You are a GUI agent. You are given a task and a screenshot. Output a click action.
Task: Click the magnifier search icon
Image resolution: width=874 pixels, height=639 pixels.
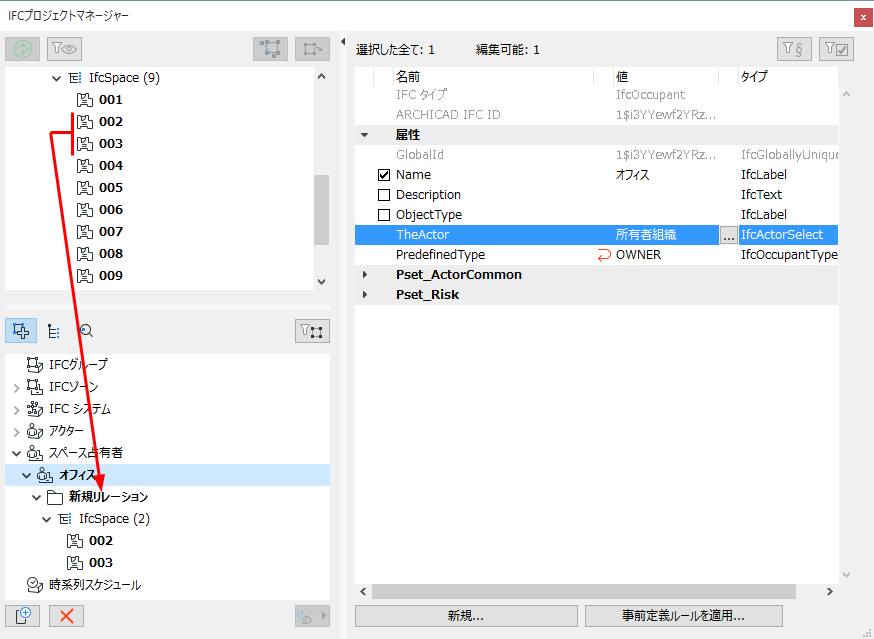pos(86,331)
